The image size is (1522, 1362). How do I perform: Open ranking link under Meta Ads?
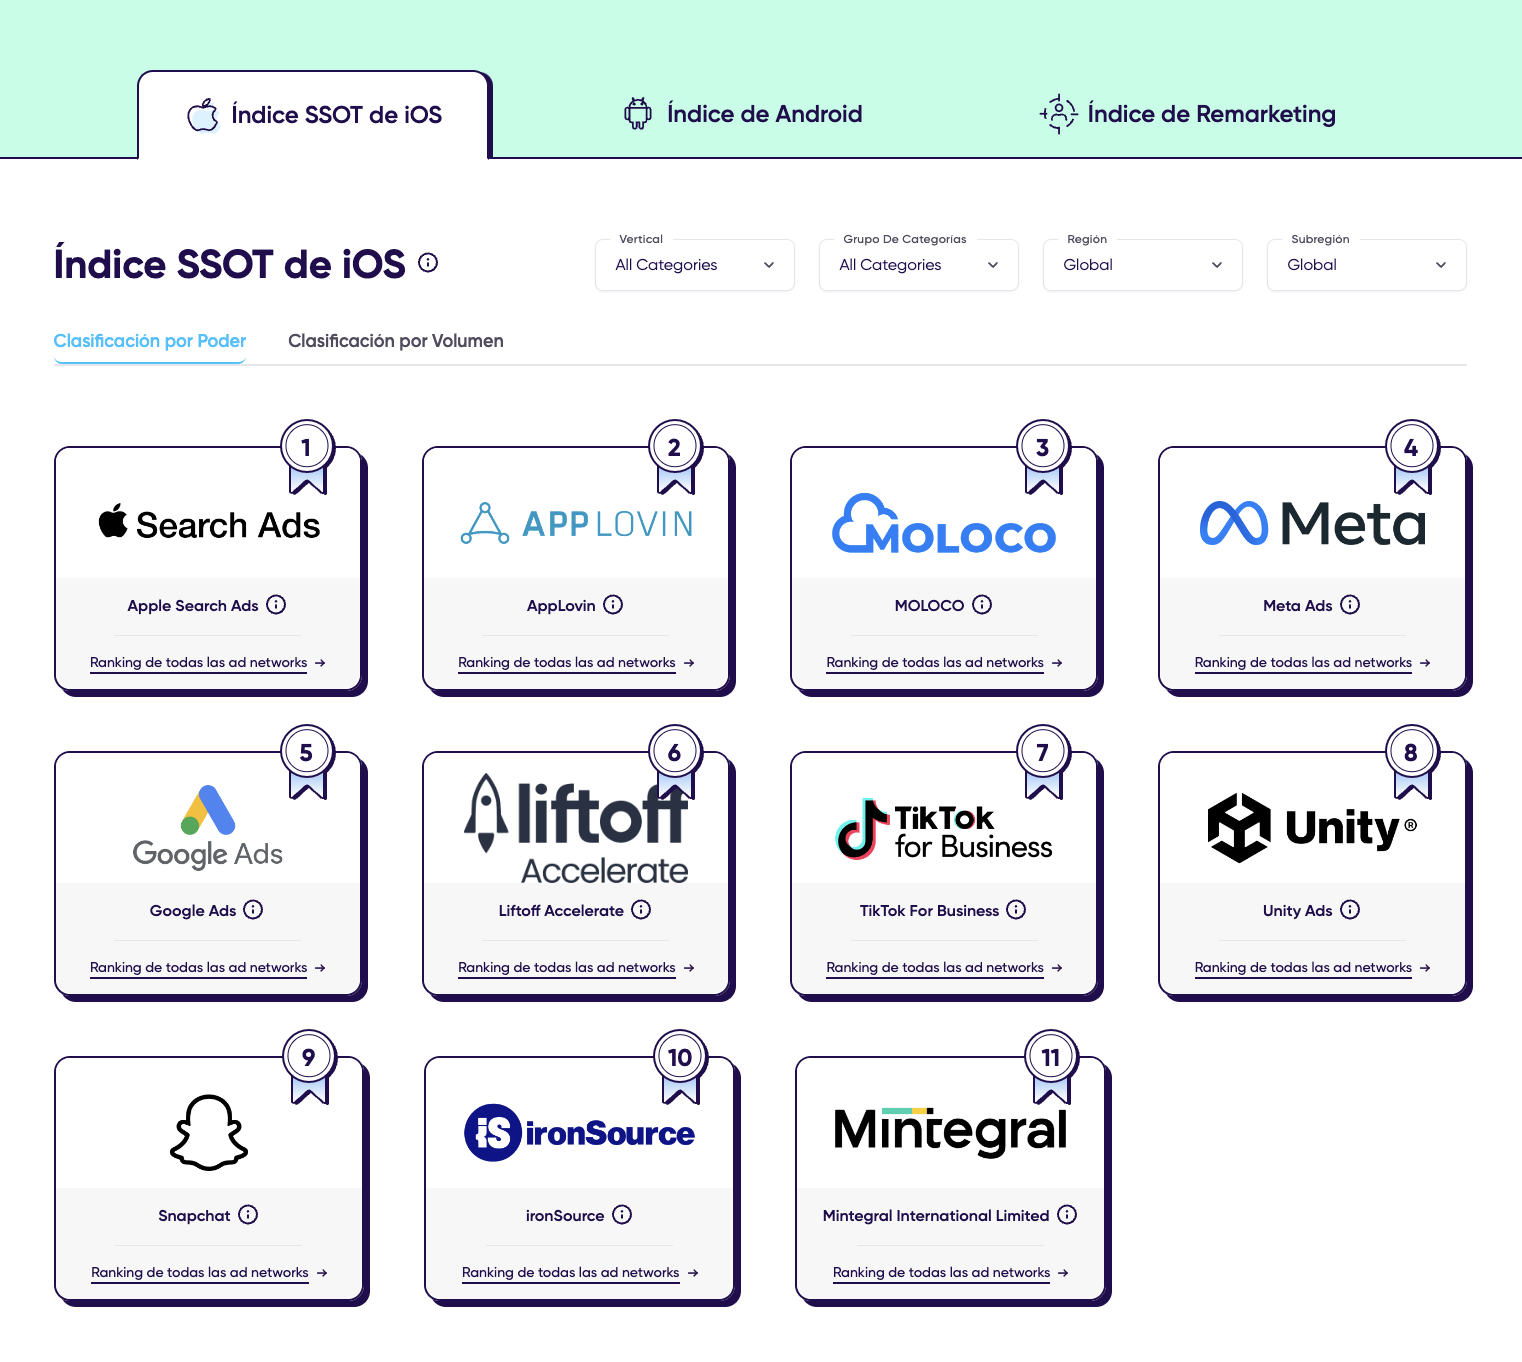(x=1312, y=663)
